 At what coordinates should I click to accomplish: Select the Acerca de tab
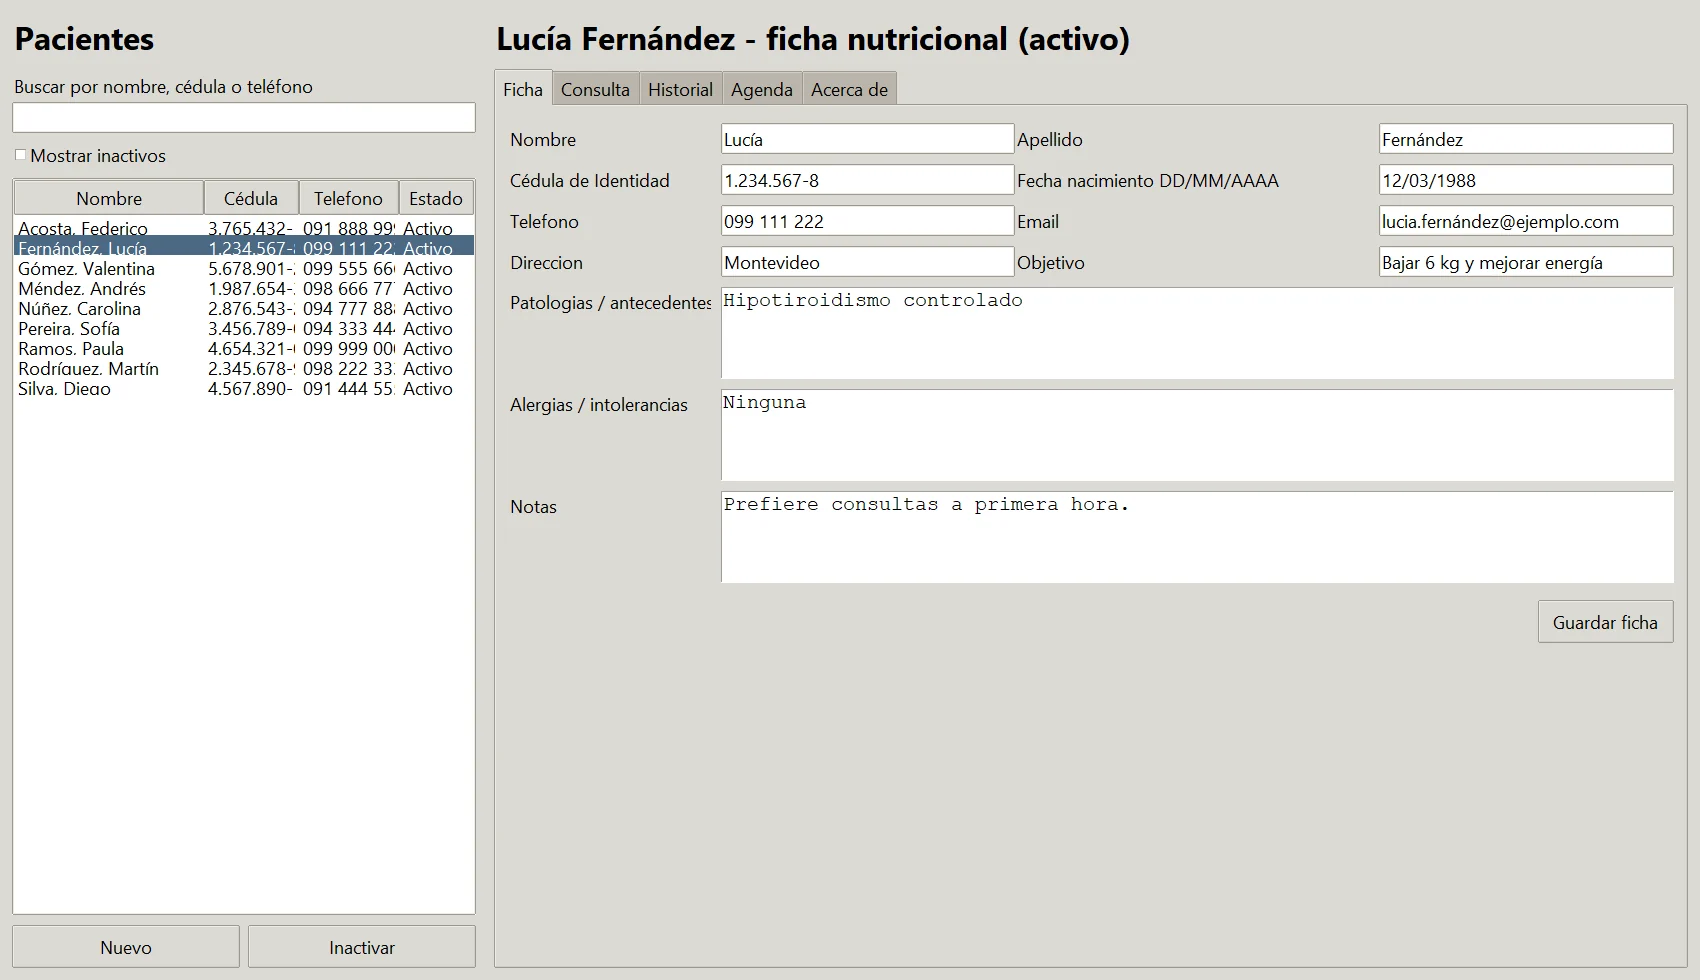tap(849, 89)
